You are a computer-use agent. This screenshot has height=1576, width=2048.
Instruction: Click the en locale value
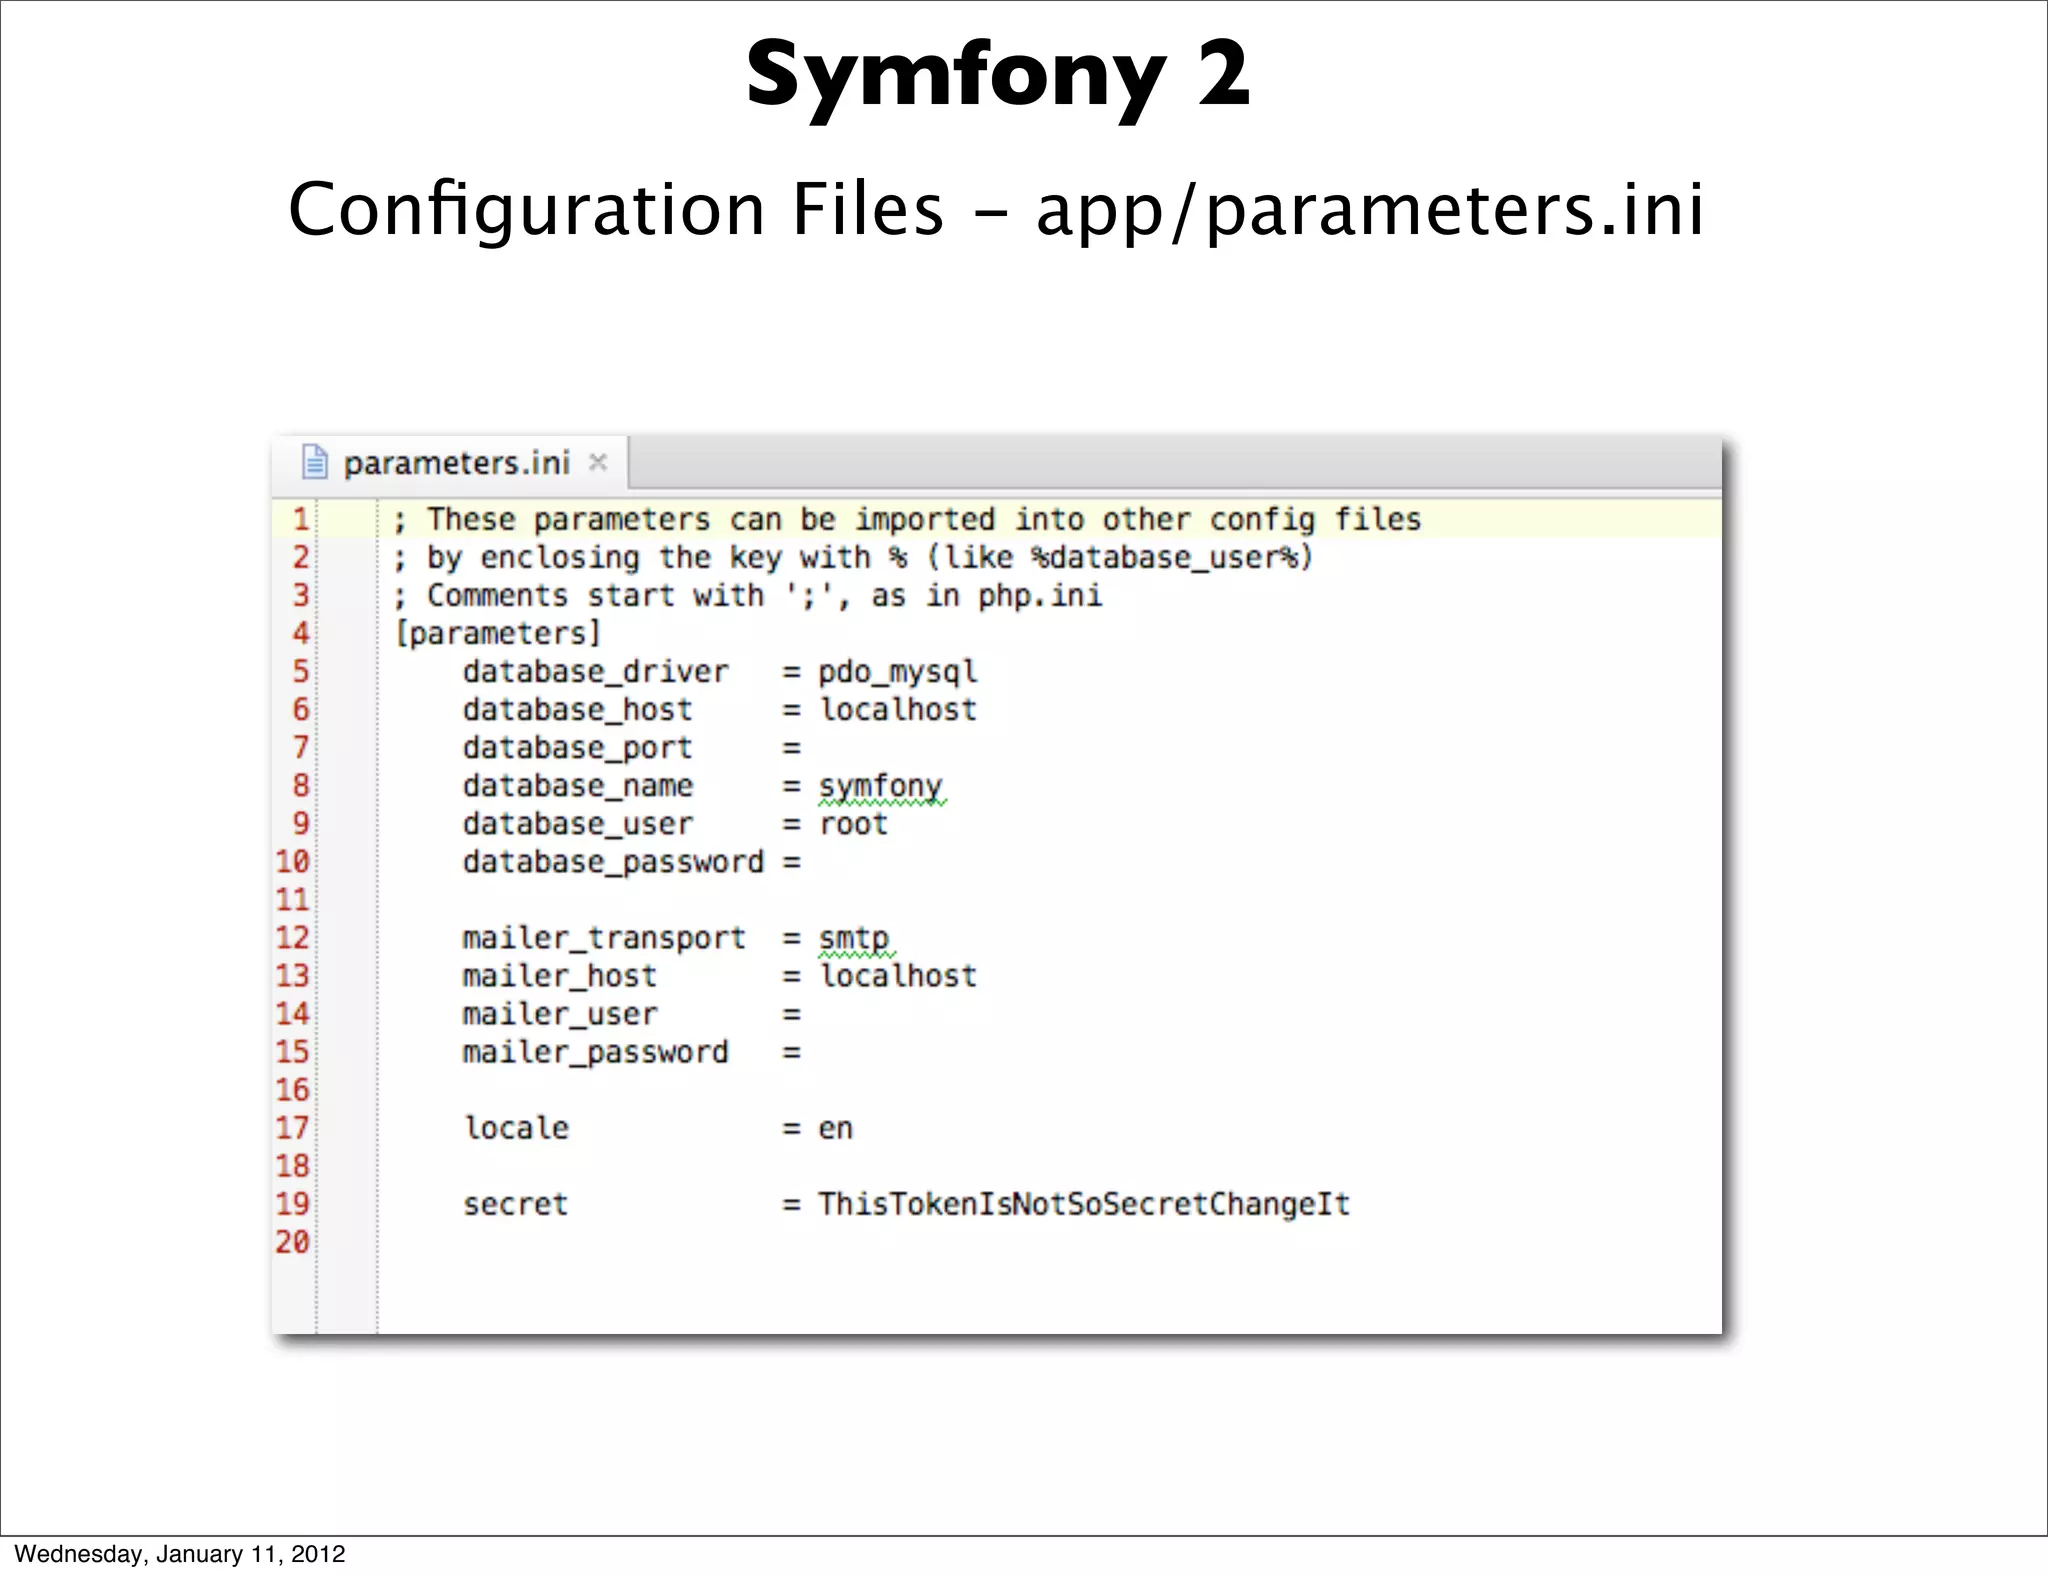[836, 1129]
